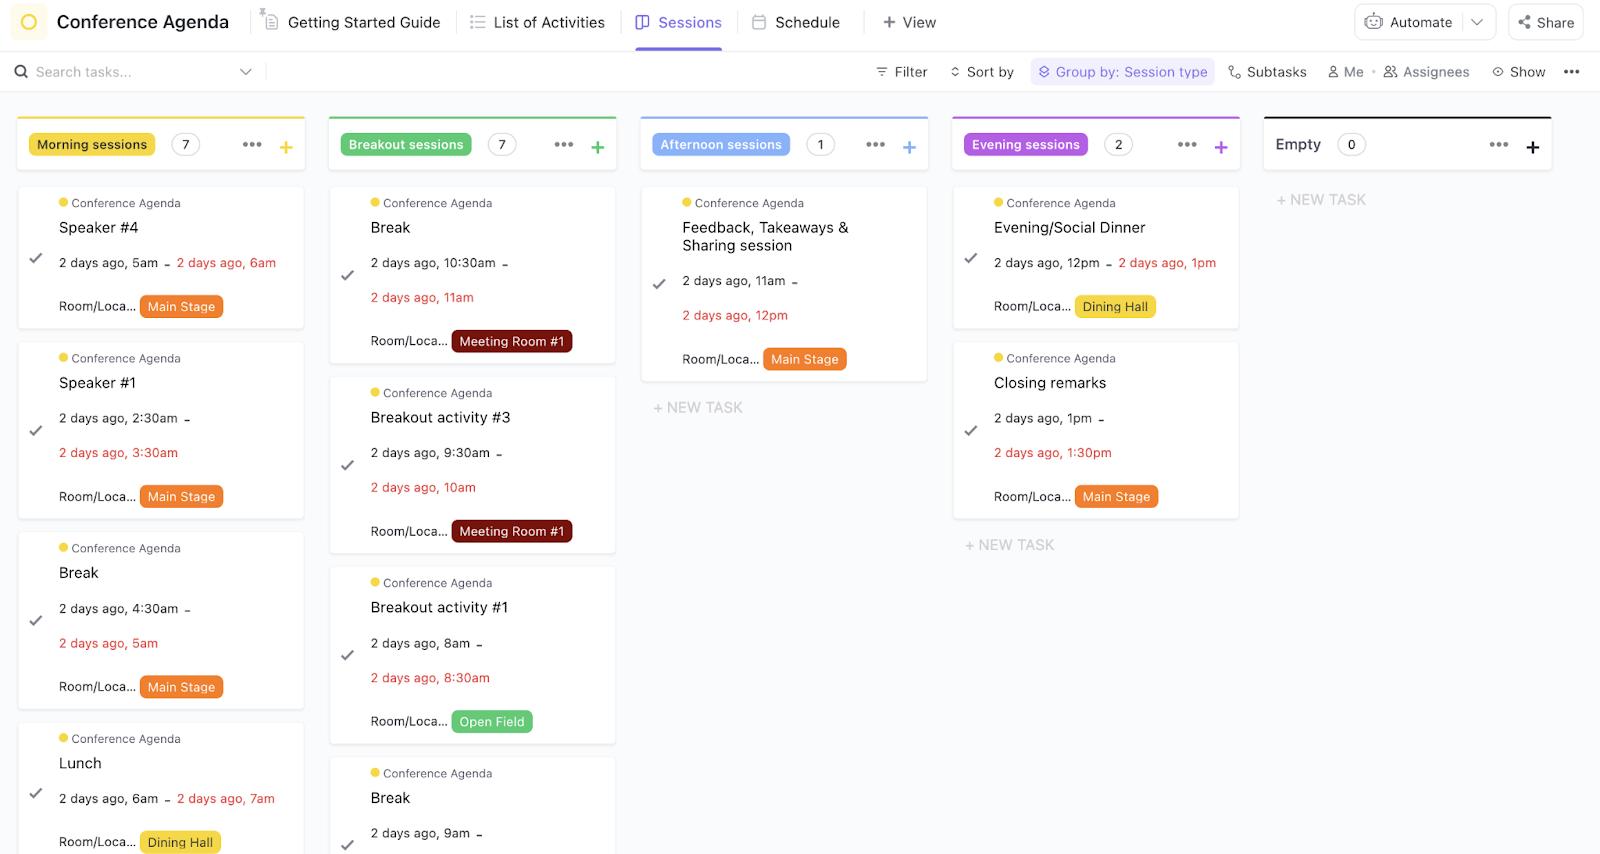1600x854 pixels.
Task: Mark Feedback, Takeaways & Sharing session complete
Action: 659,285
